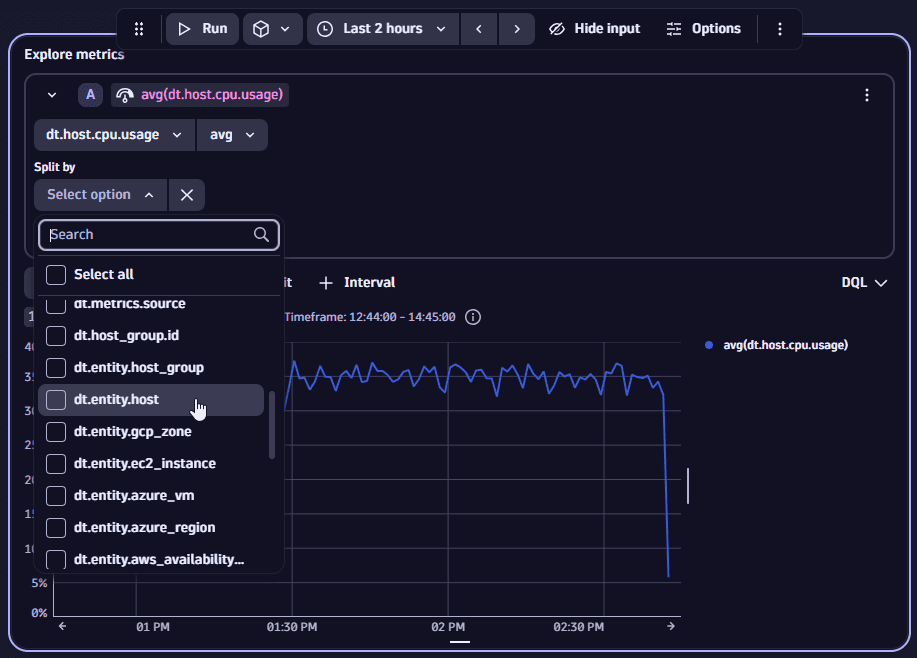917x658 pixels.
Task: Check dt.entity.host_group option
Action: (x=56, y=368)
